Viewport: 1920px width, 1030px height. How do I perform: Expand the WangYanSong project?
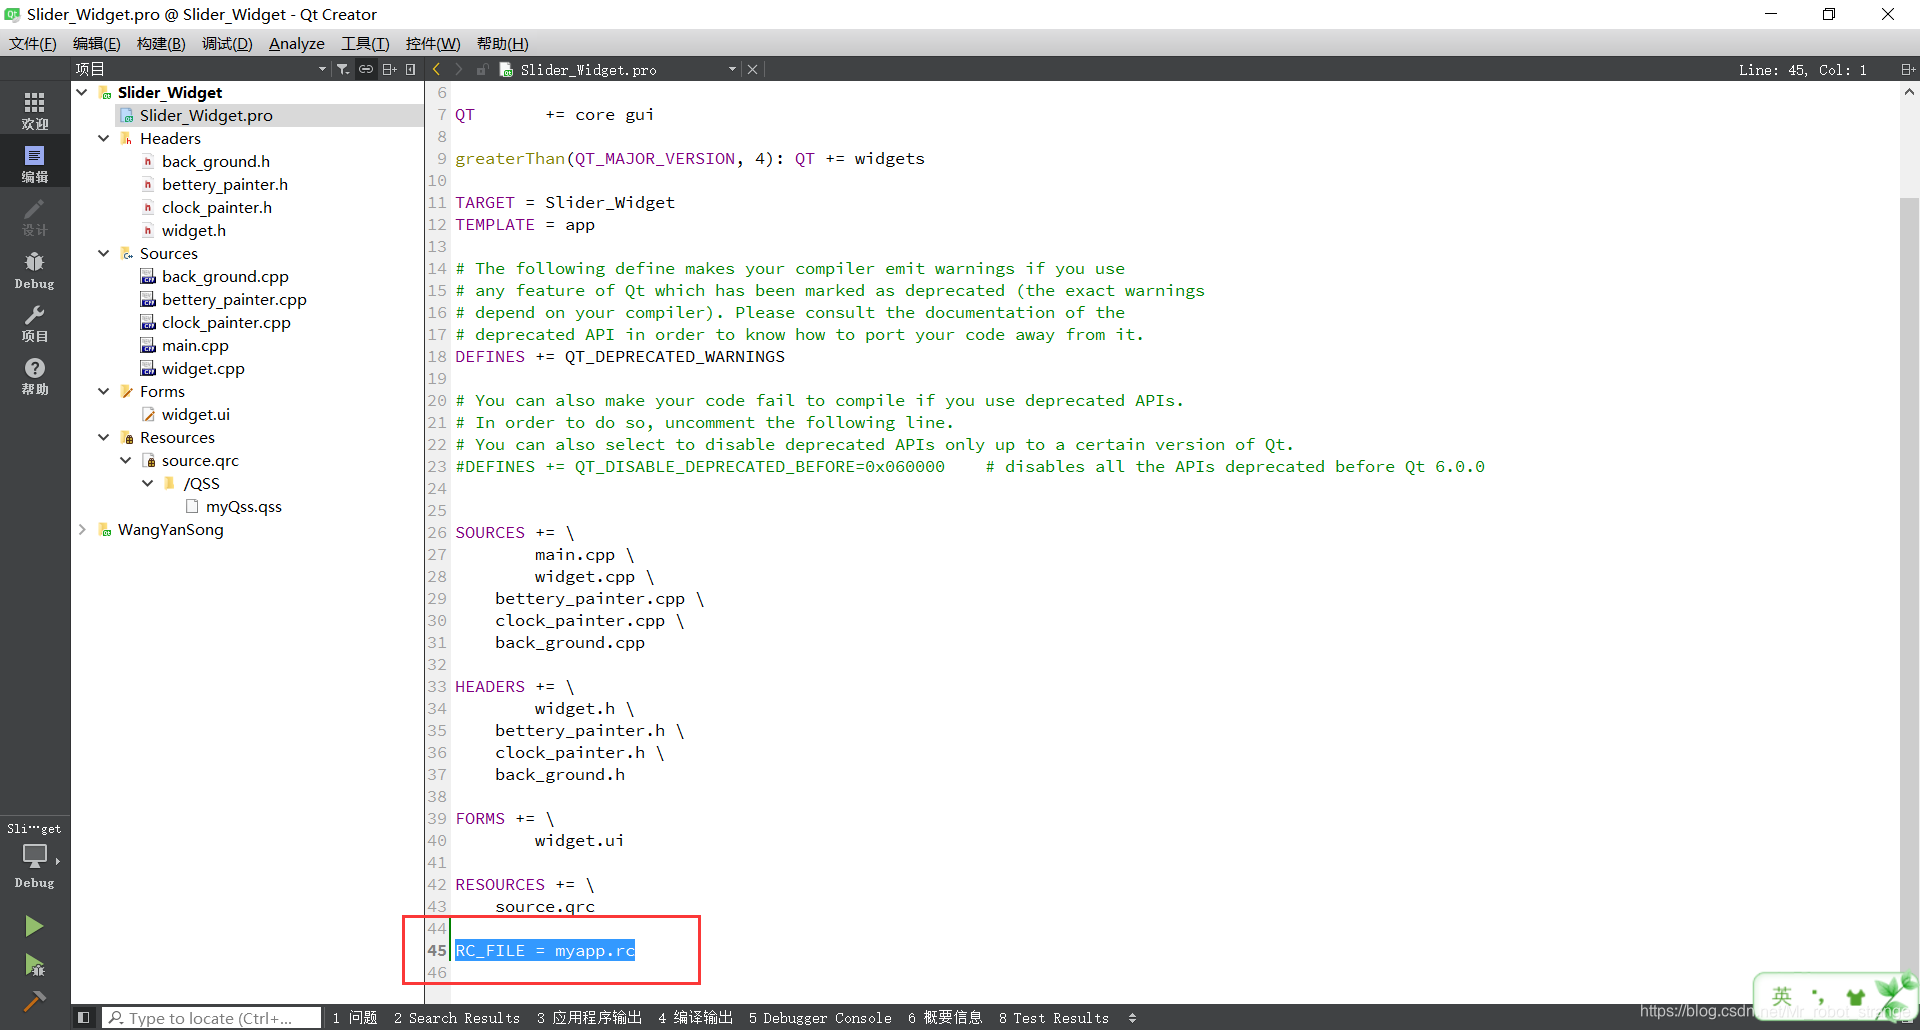point(82,529)
